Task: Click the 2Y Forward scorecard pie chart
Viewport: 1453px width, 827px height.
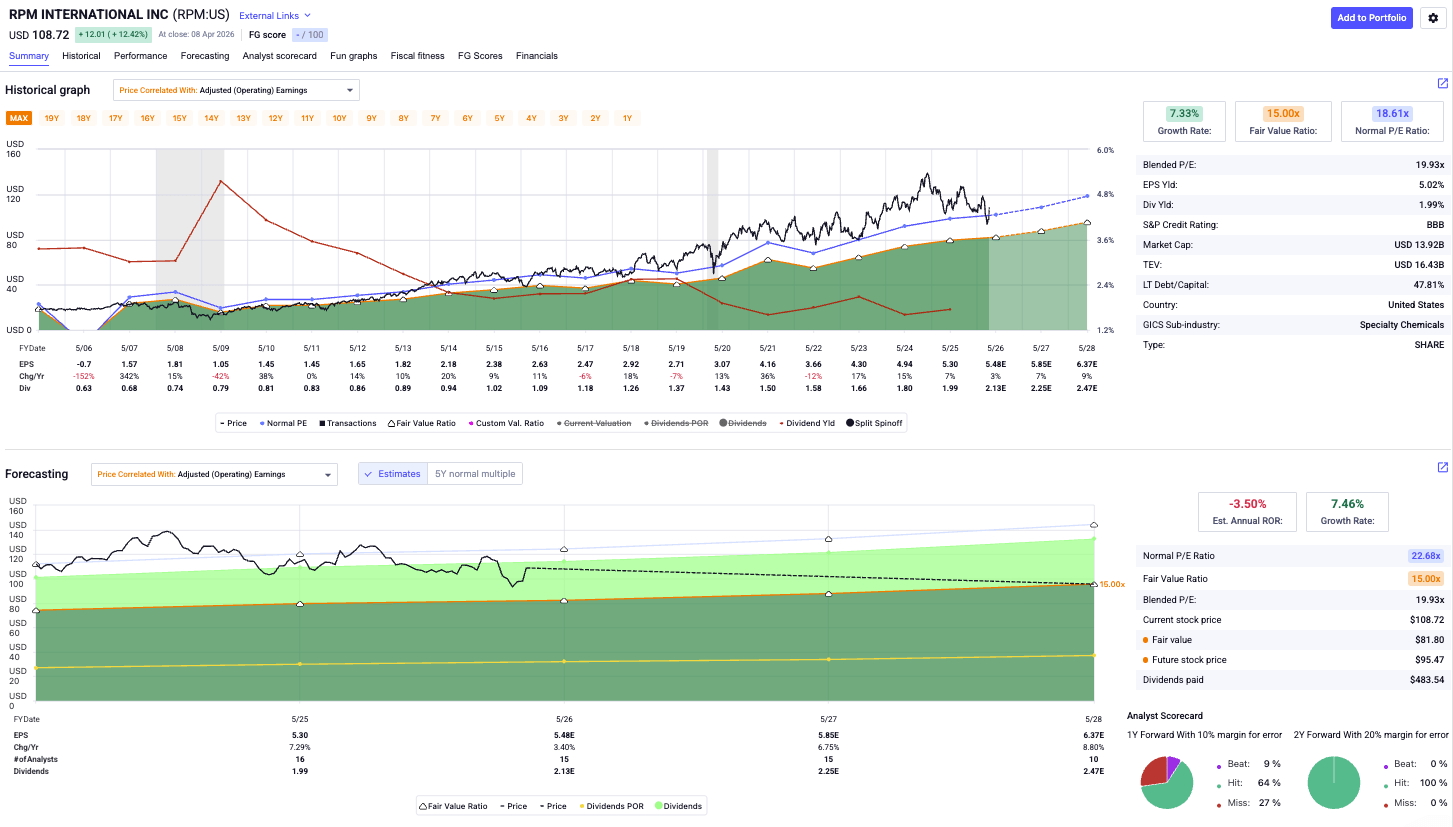Action: [x=1334, y=782]
